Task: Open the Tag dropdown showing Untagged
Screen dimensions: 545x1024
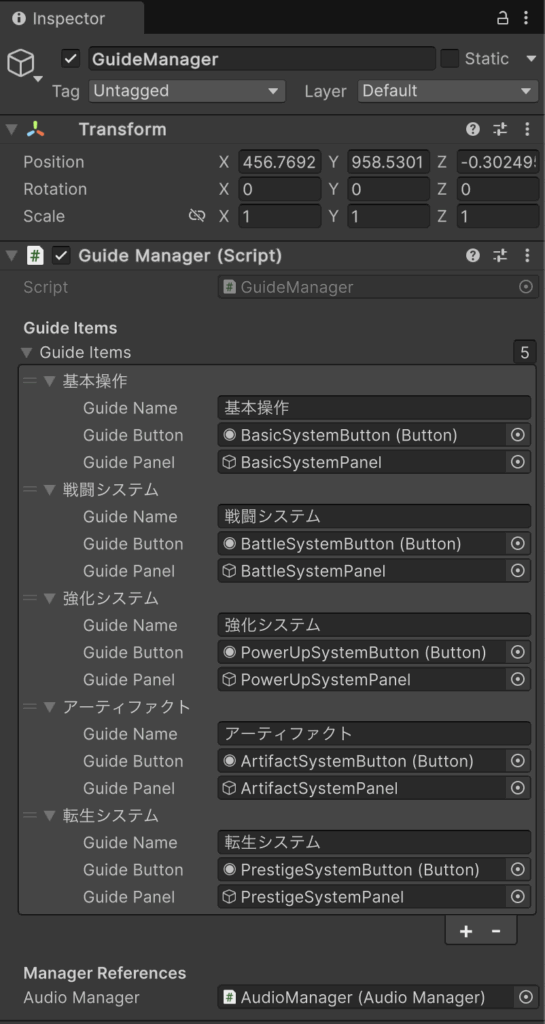Action: coord(187,91)
